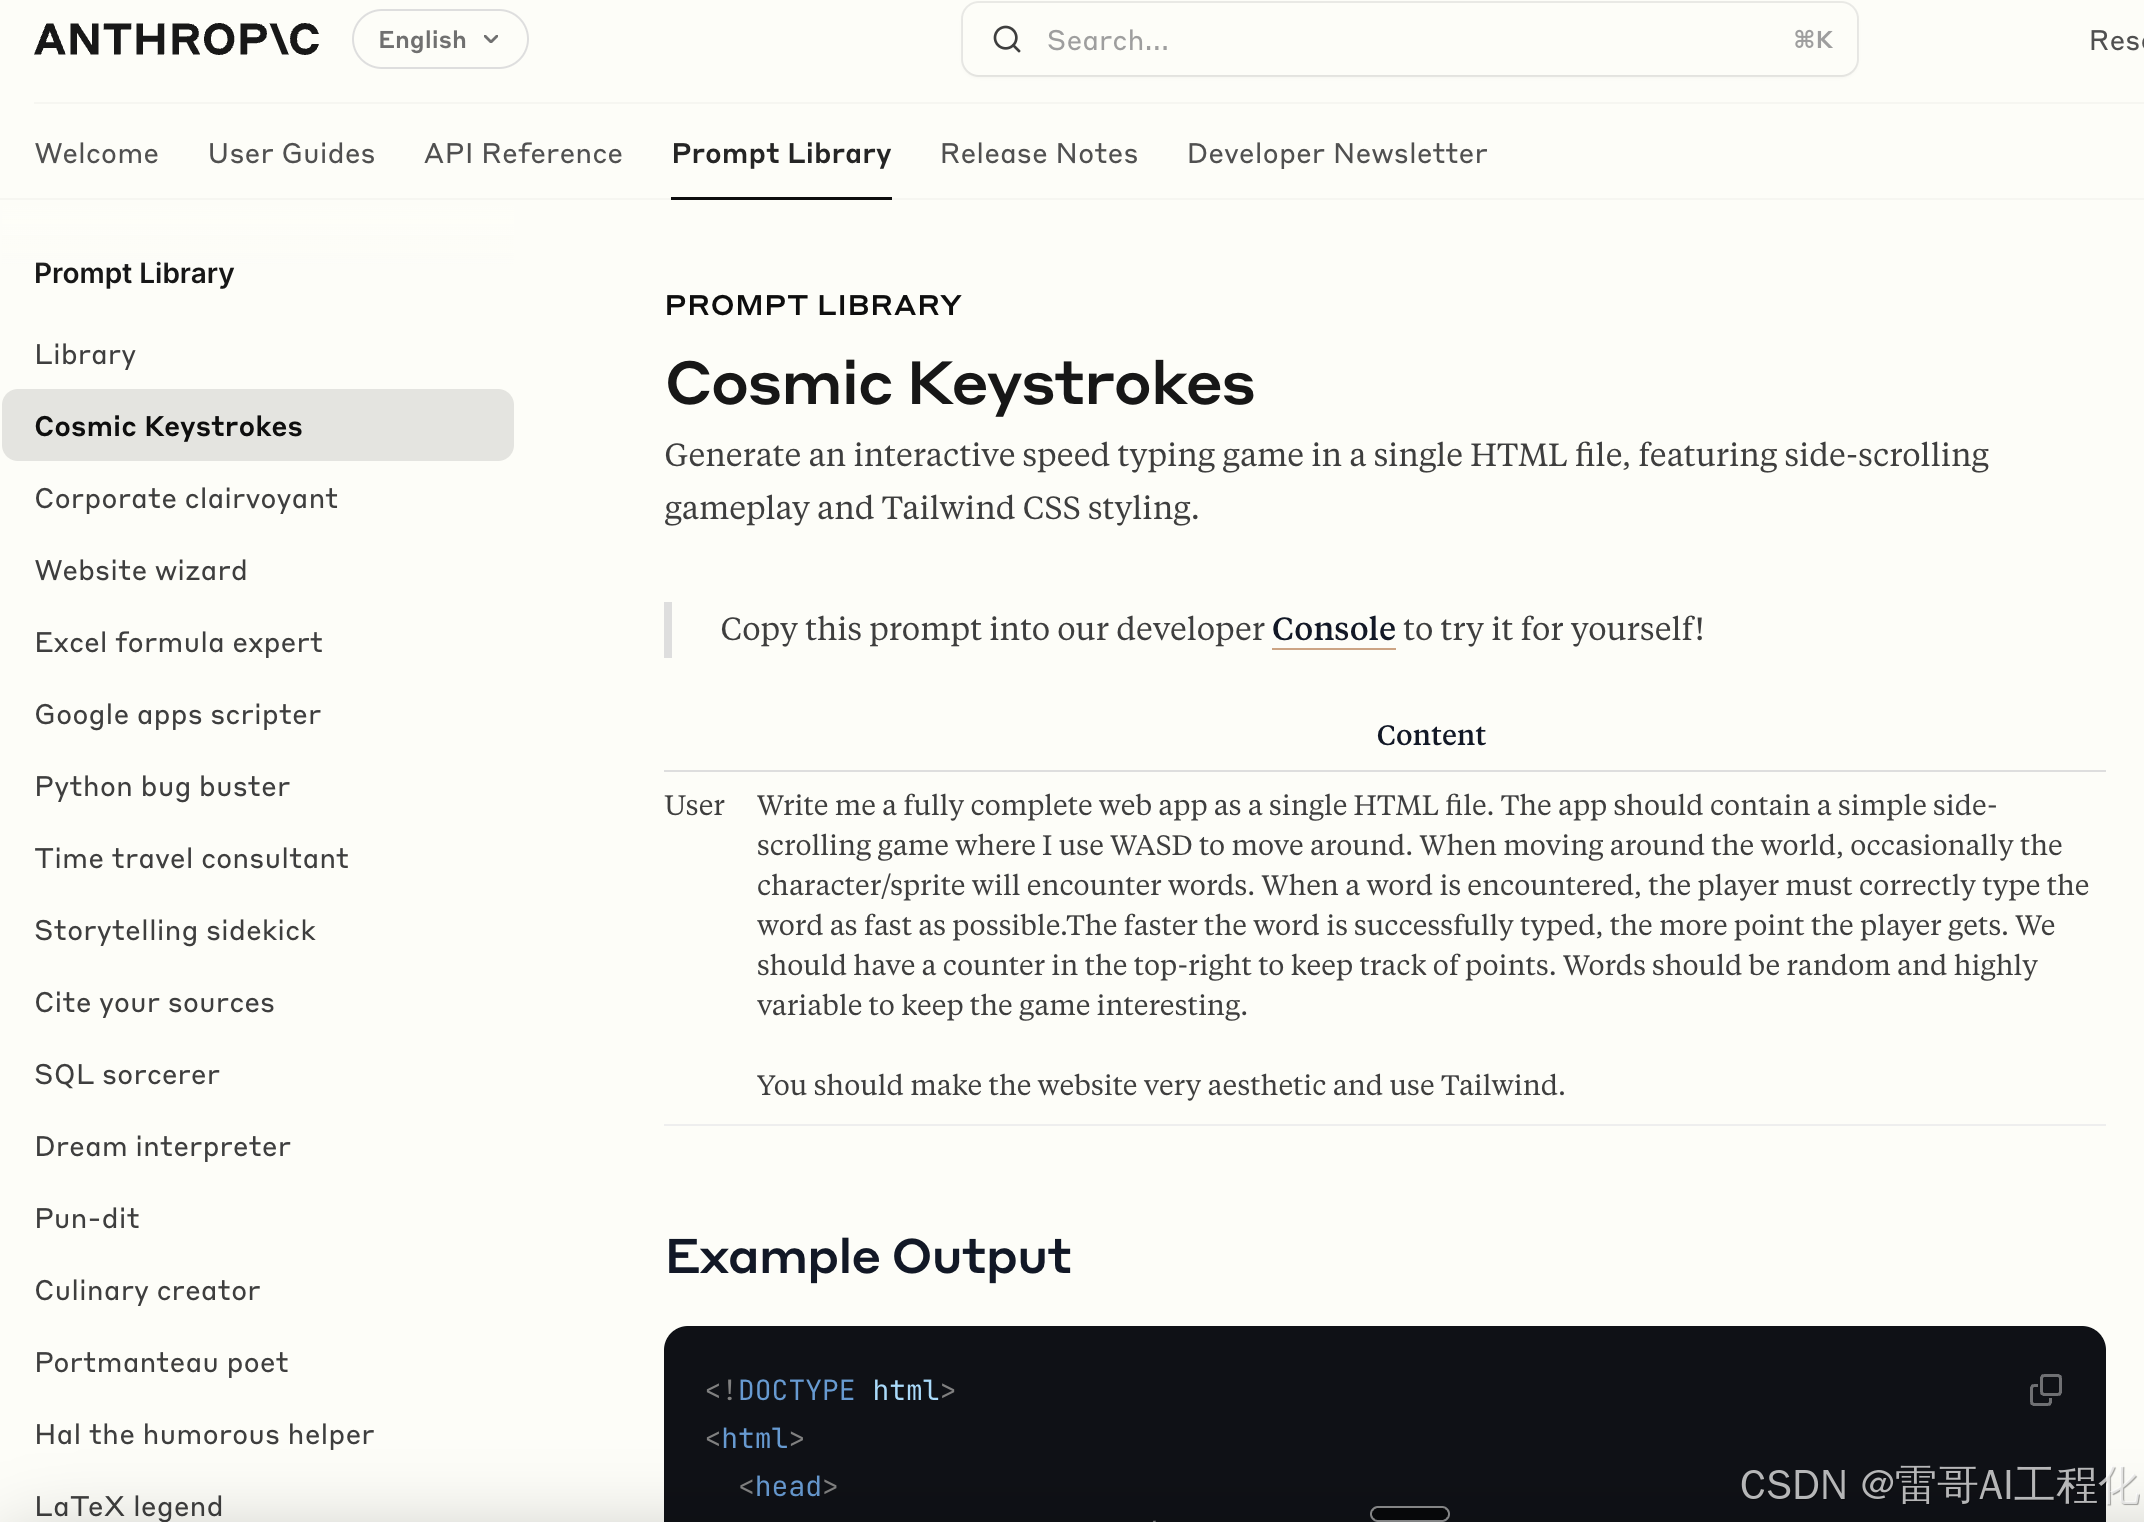Image resolution: width=2144 pixels, height=1522 pixels.
Task: Open the Dream interpreter prompt
Action: 163,1147
